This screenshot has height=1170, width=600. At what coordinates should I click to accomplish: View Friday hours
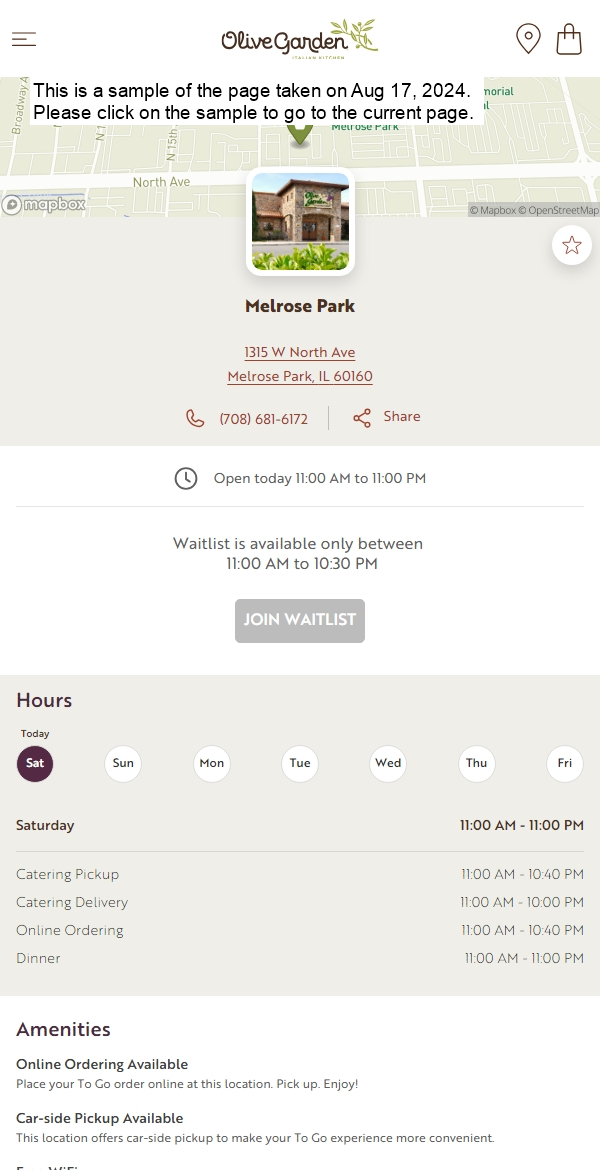tap(565, 763)
